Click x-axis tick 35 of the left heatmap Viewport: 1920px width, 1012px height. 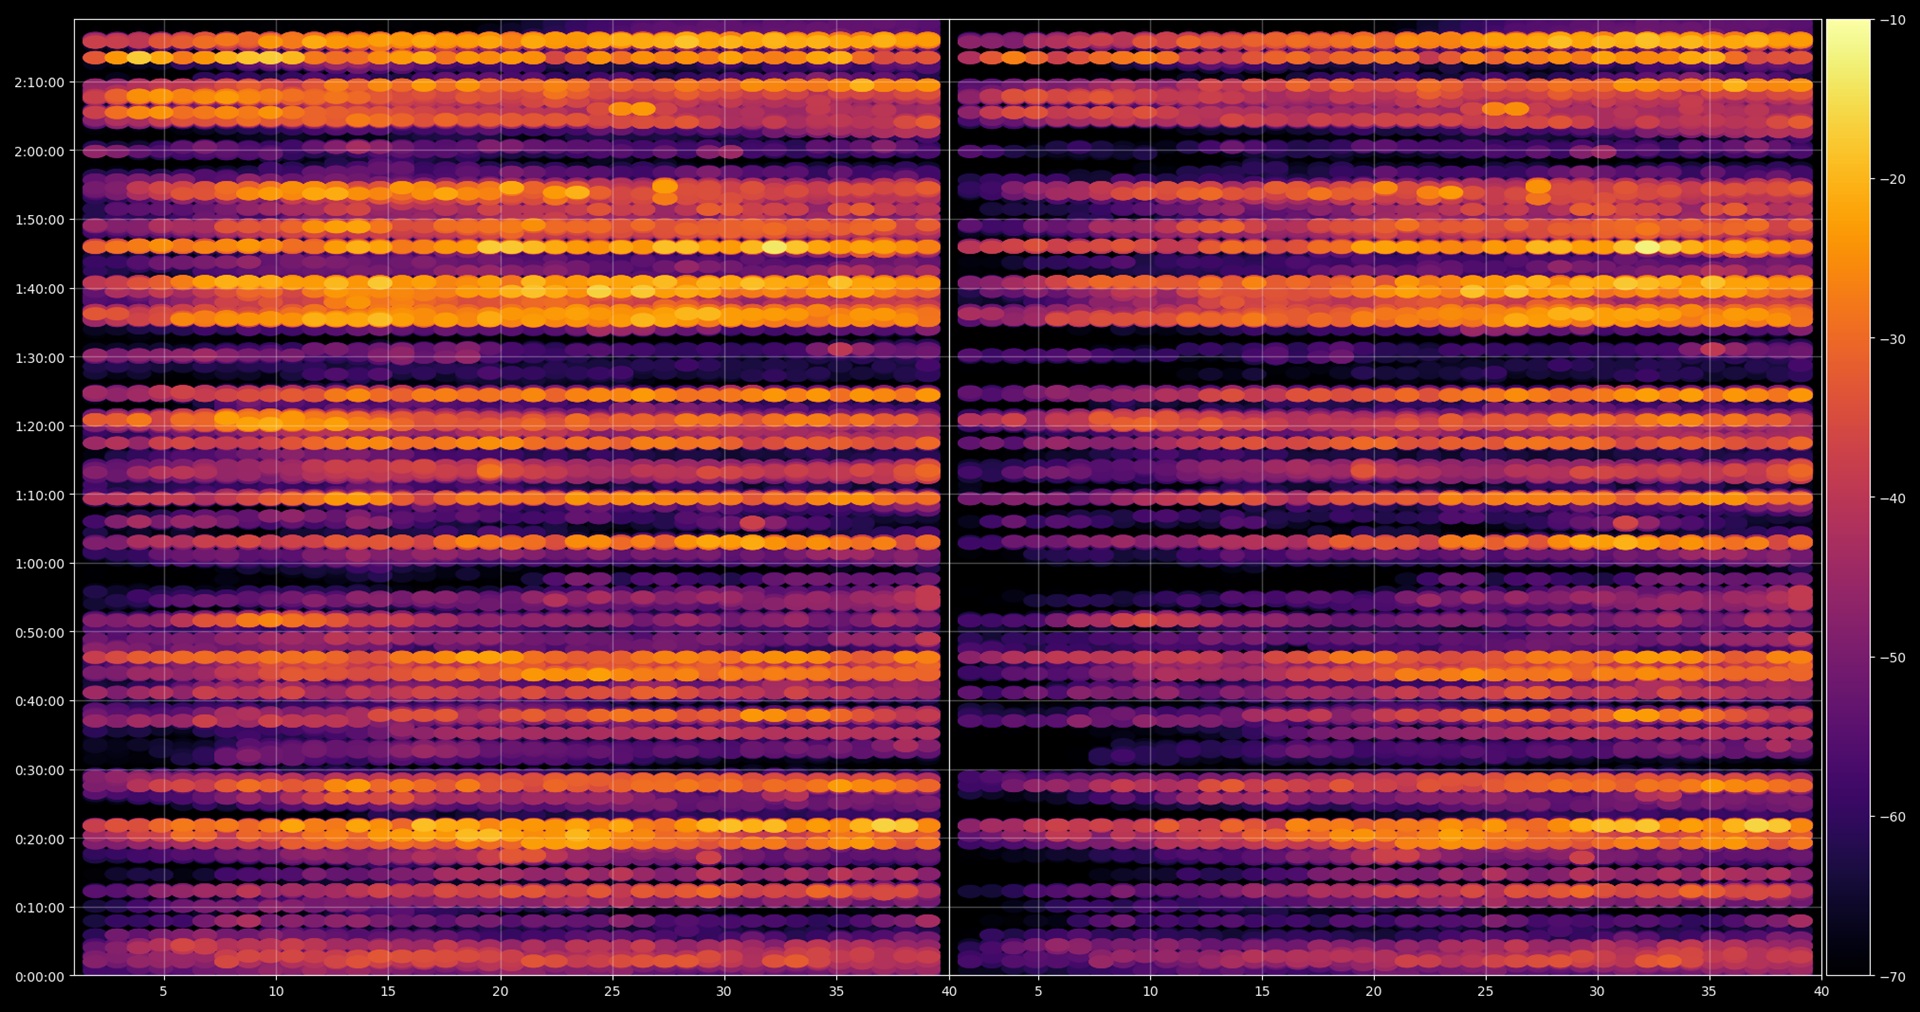point(836,991)
